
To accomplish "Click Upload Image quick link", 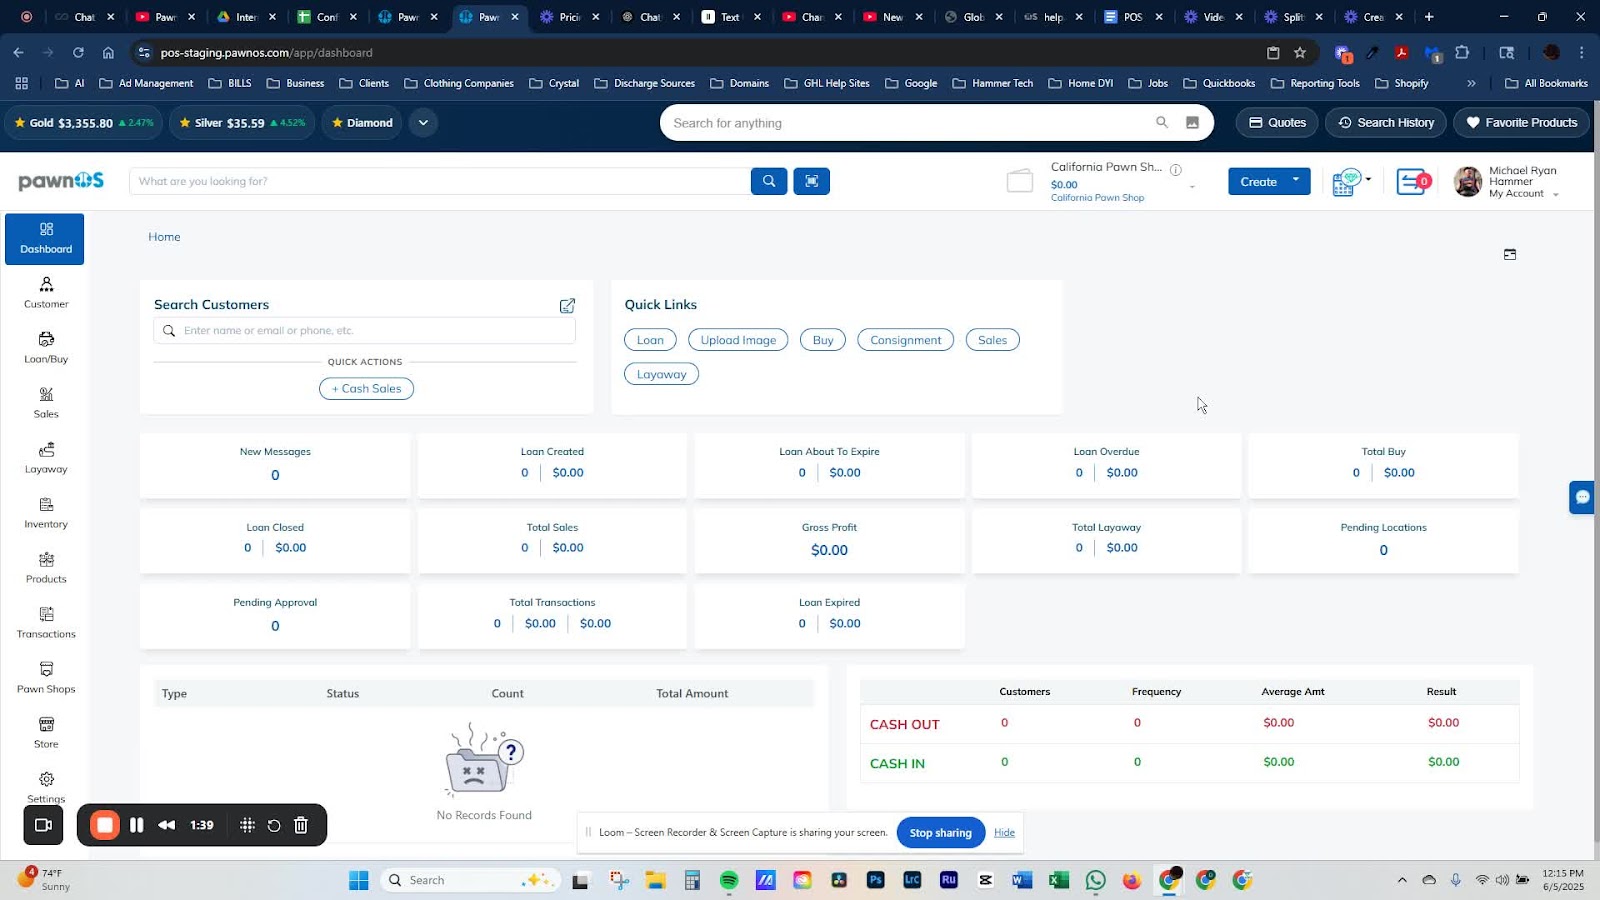I will click(x=738, y=340).
